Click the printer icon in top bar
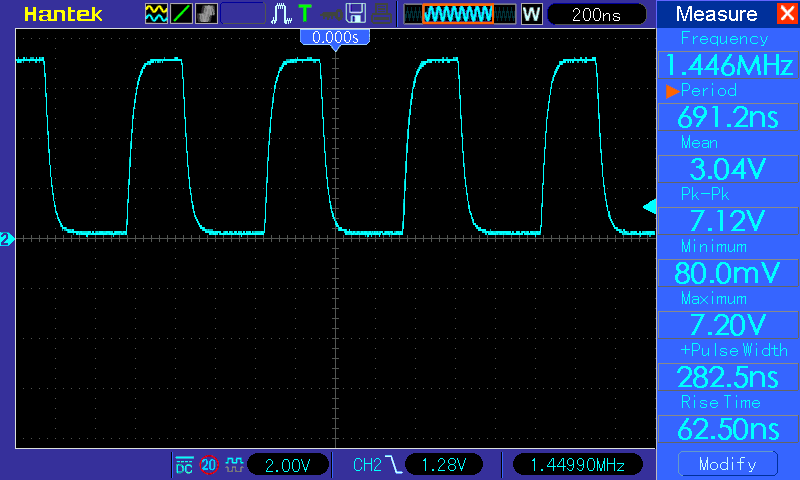The height and width of the screenshot is (480, 800). (x=380, y=14)
